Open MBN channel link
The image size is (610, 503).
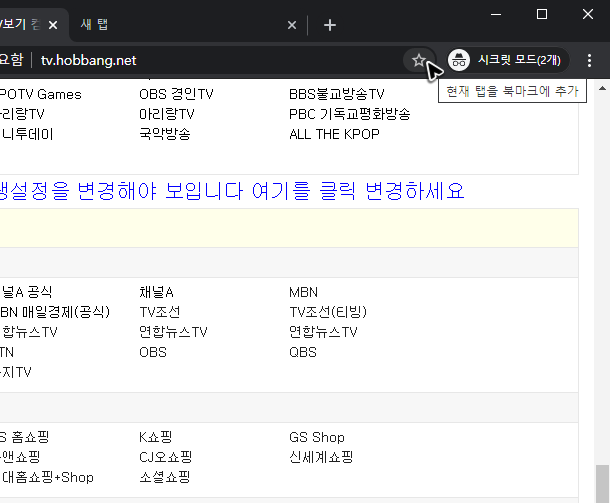tap(303, 292)
